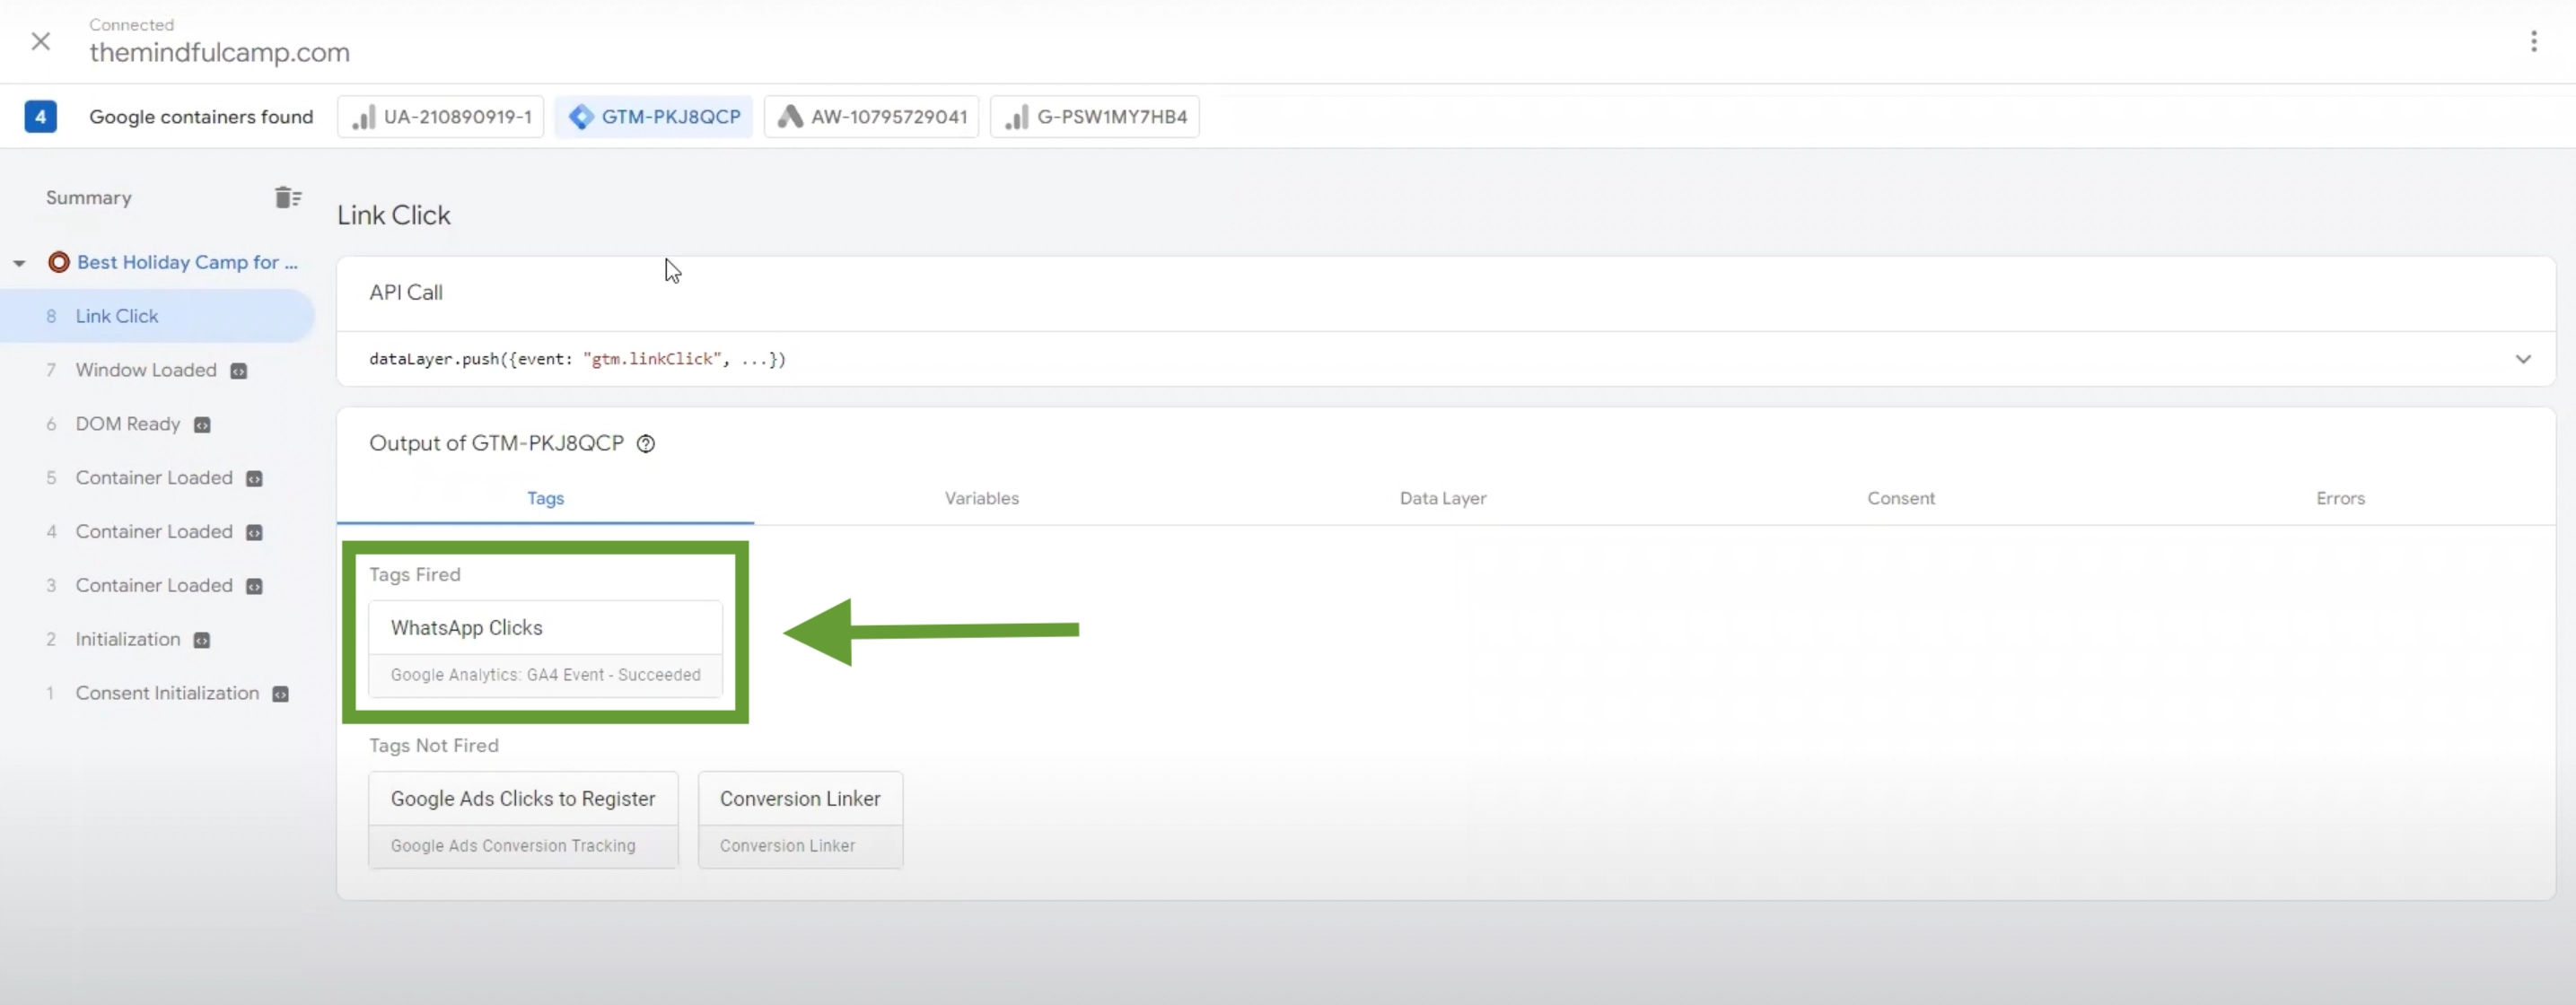Image resolution: width=2576 pixels, height=1005 pixels.
Task: Click the Google containers found label
Action: [201, 116]
